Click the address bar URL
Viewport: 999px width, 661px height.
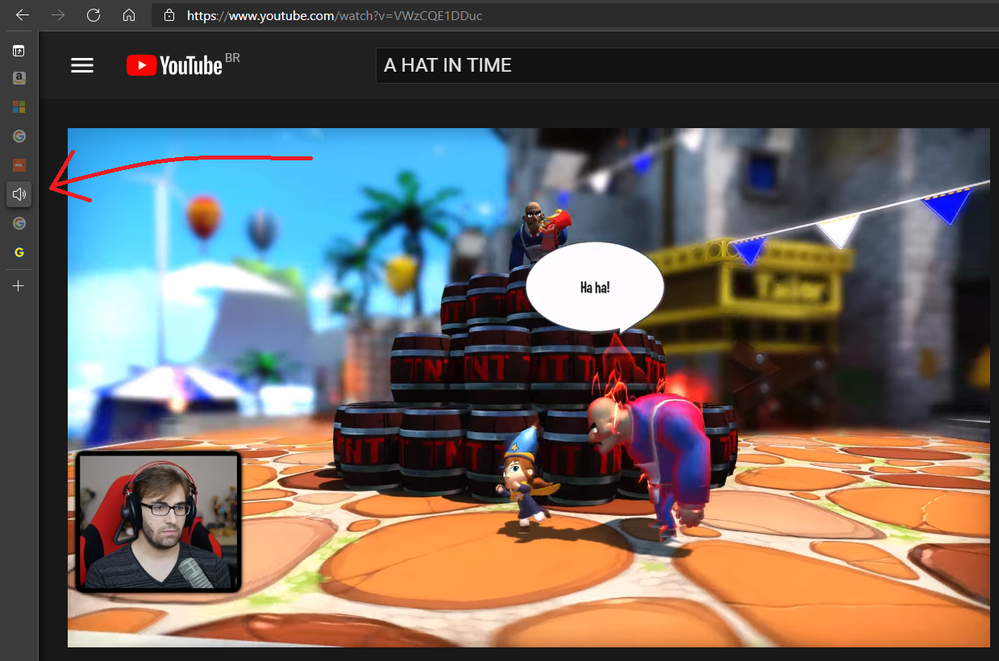pyautogui.click(x=300, y=15)
